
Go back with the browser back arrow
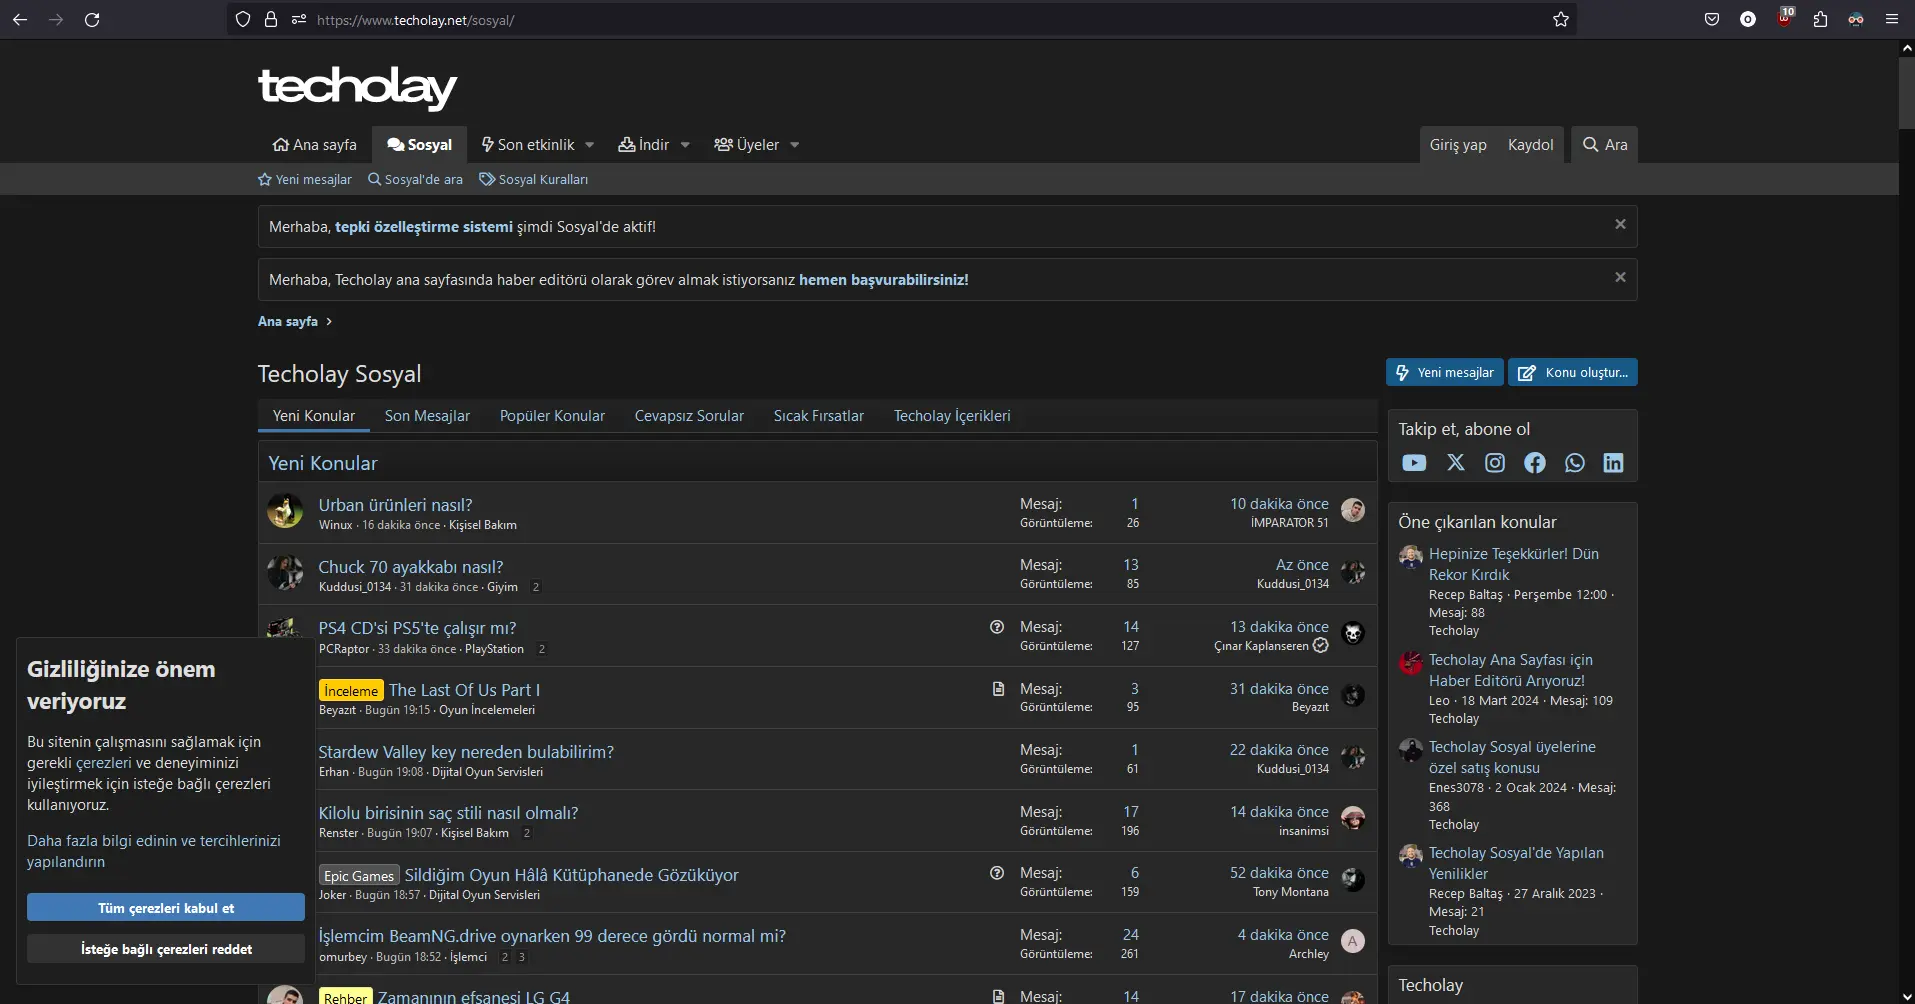point(20,19)
